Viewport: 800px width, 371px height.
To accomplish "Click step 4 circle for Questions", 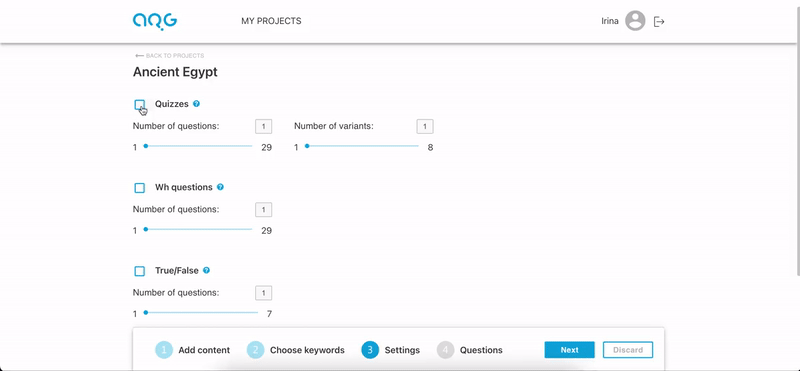I will tap(445, 350).
